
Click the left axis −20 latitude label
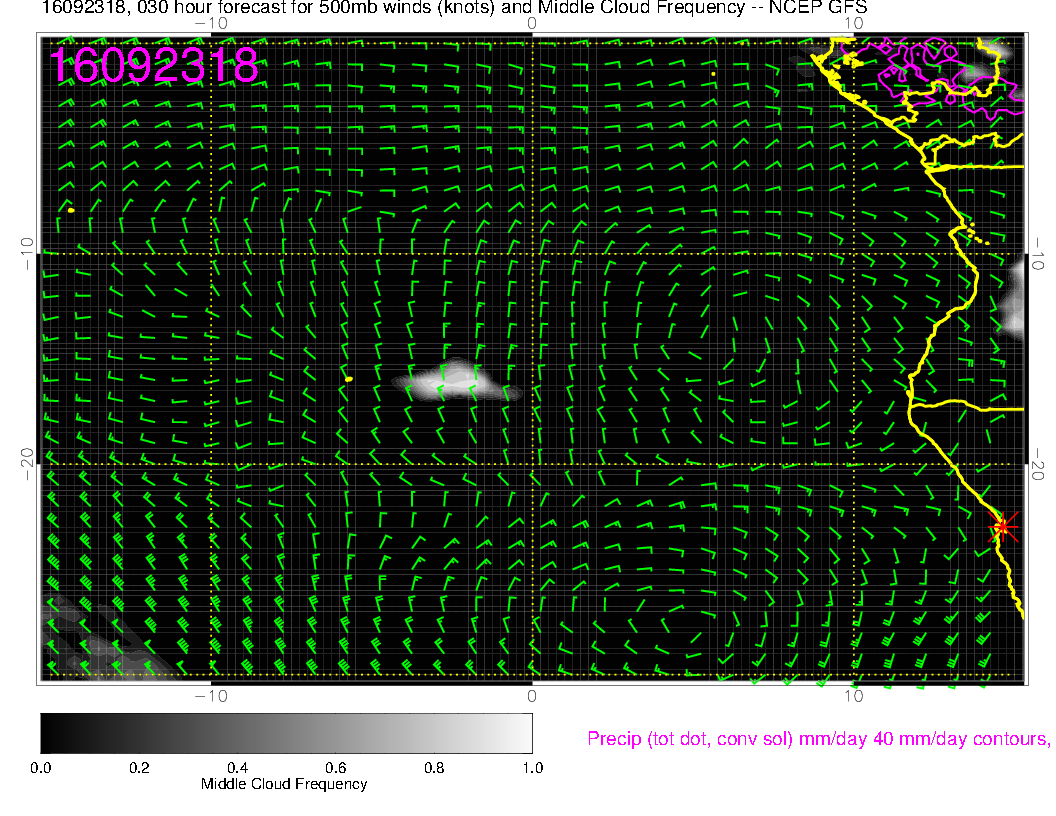(x=26, y=463)
